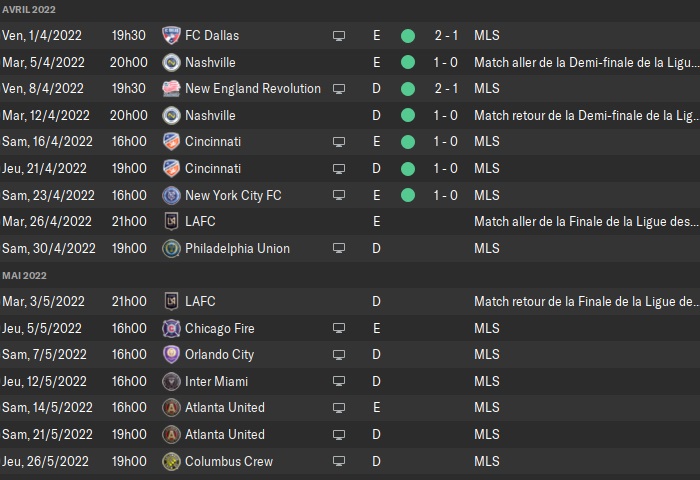700x480 pixels.
Task: Click the MLS competition on the Cincinnati 16/4 row
Action: pos(487,142)
